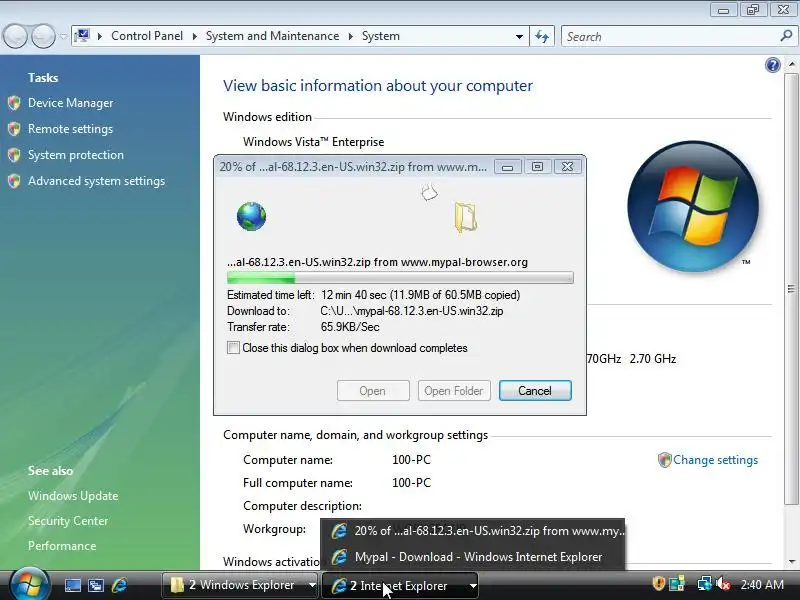800x600 pixels.
Task: Click the scroll up arrow
Action: 791,64
